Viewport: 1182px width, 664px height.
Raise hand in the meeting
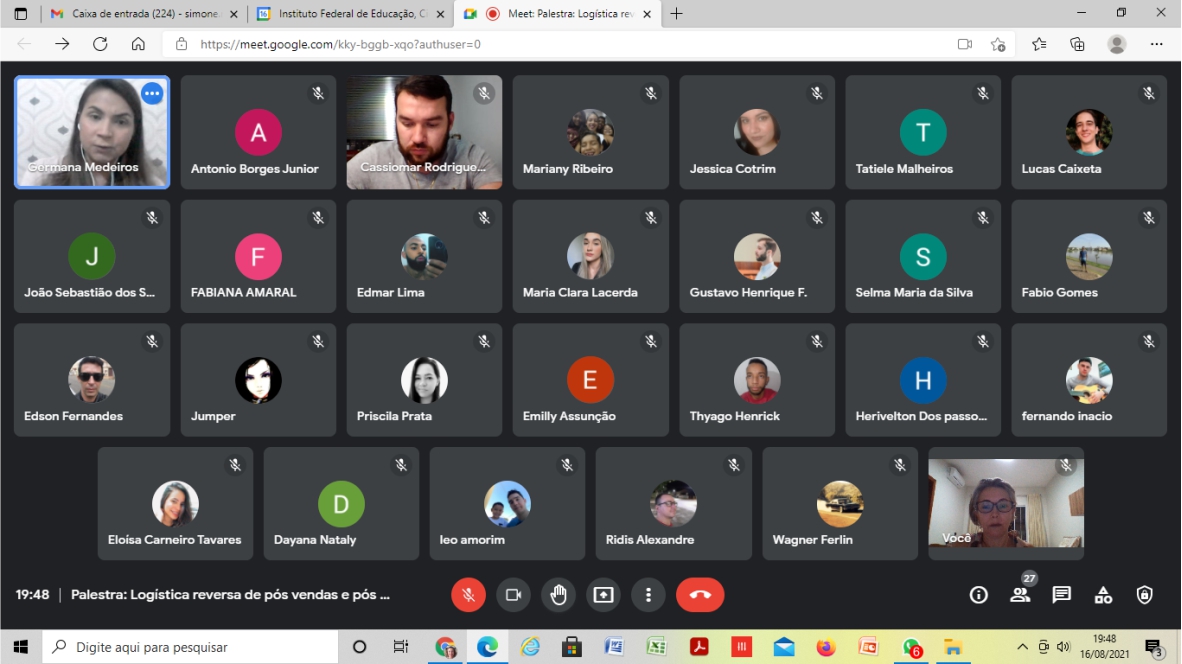pos(558,595)
